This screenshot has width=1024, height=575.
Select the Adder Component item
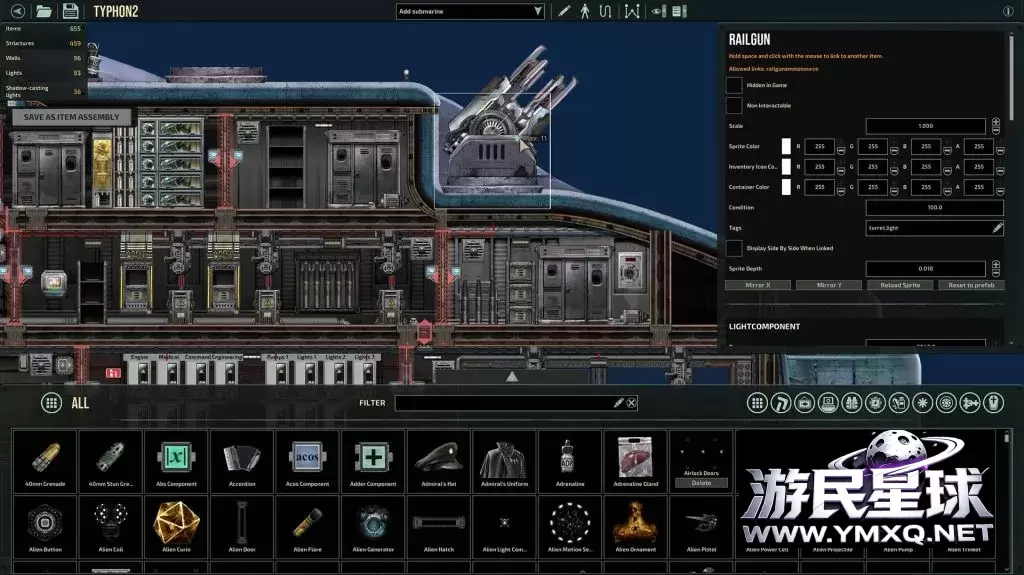pyautogui.click(x=373, y=461)
